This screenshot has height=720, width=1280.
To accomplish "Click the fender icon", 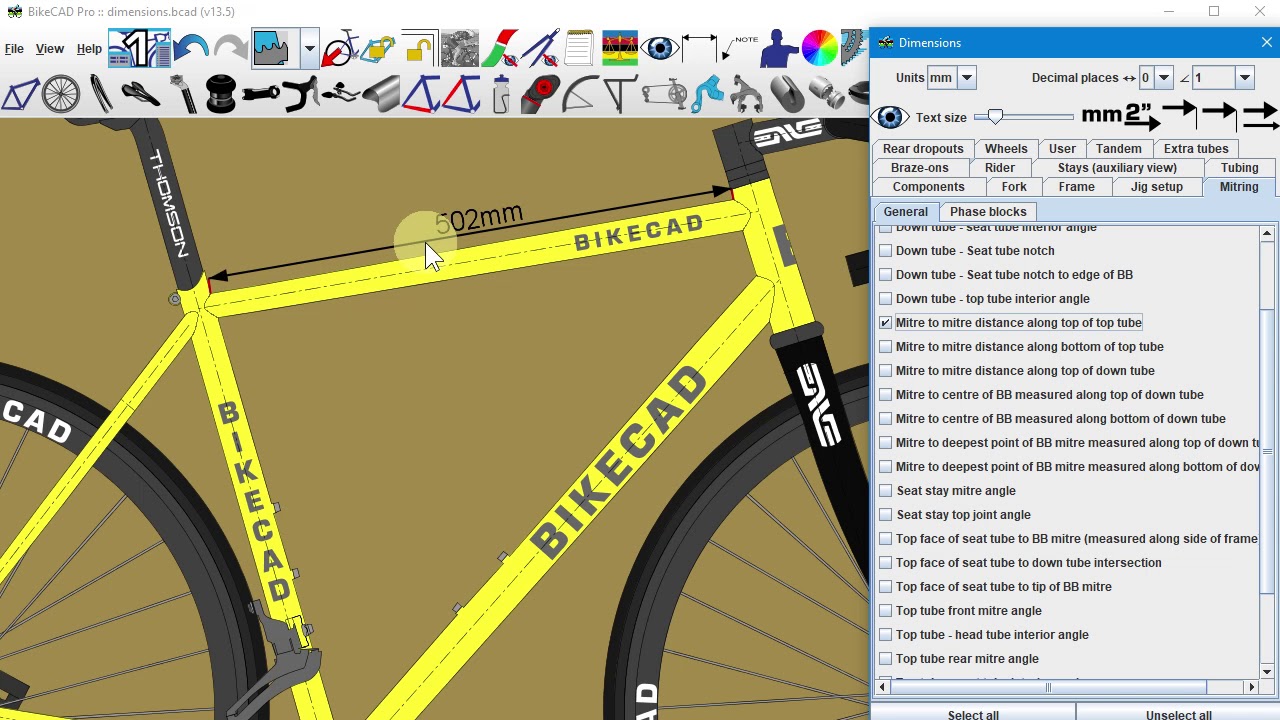I will (x=579, y=94).
